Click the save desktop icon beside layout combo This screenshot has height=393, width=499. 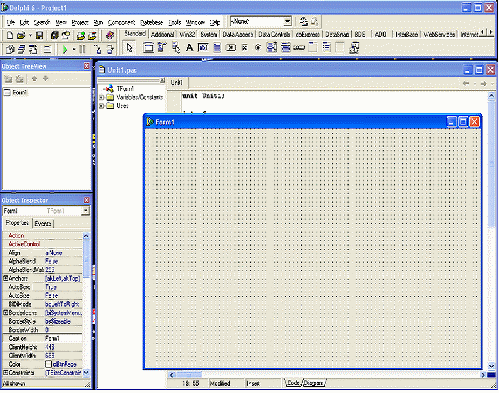[x=304, y=22]
